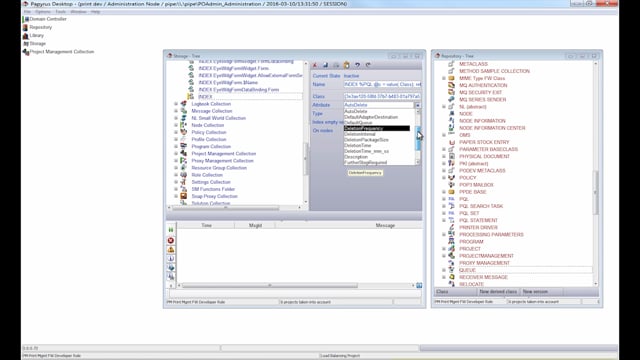
Task: Expand the QUEUE class node
Action: [x=444, y=270]
